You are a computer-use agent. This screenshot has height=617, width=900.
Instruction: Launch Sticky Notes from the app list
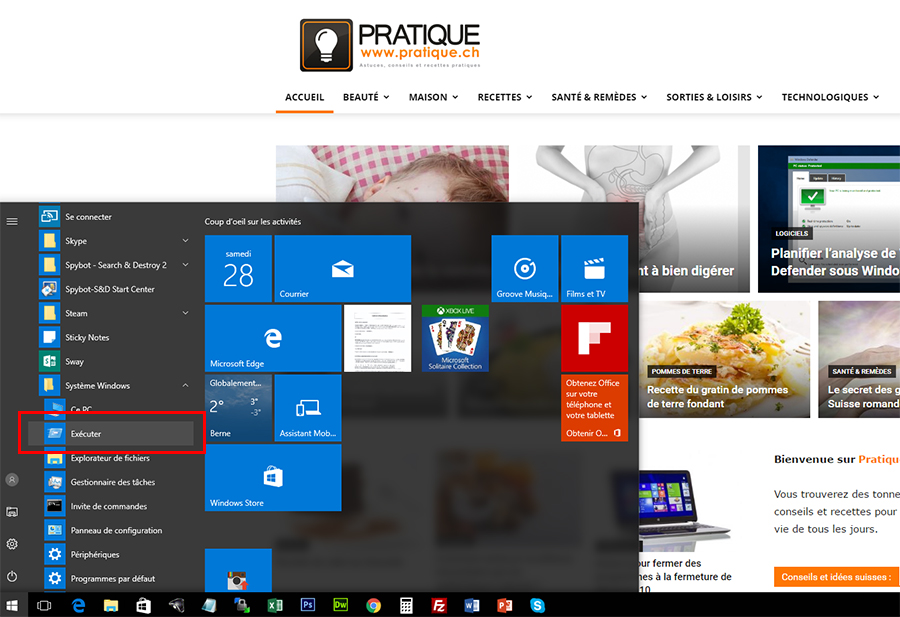(115, 337)
